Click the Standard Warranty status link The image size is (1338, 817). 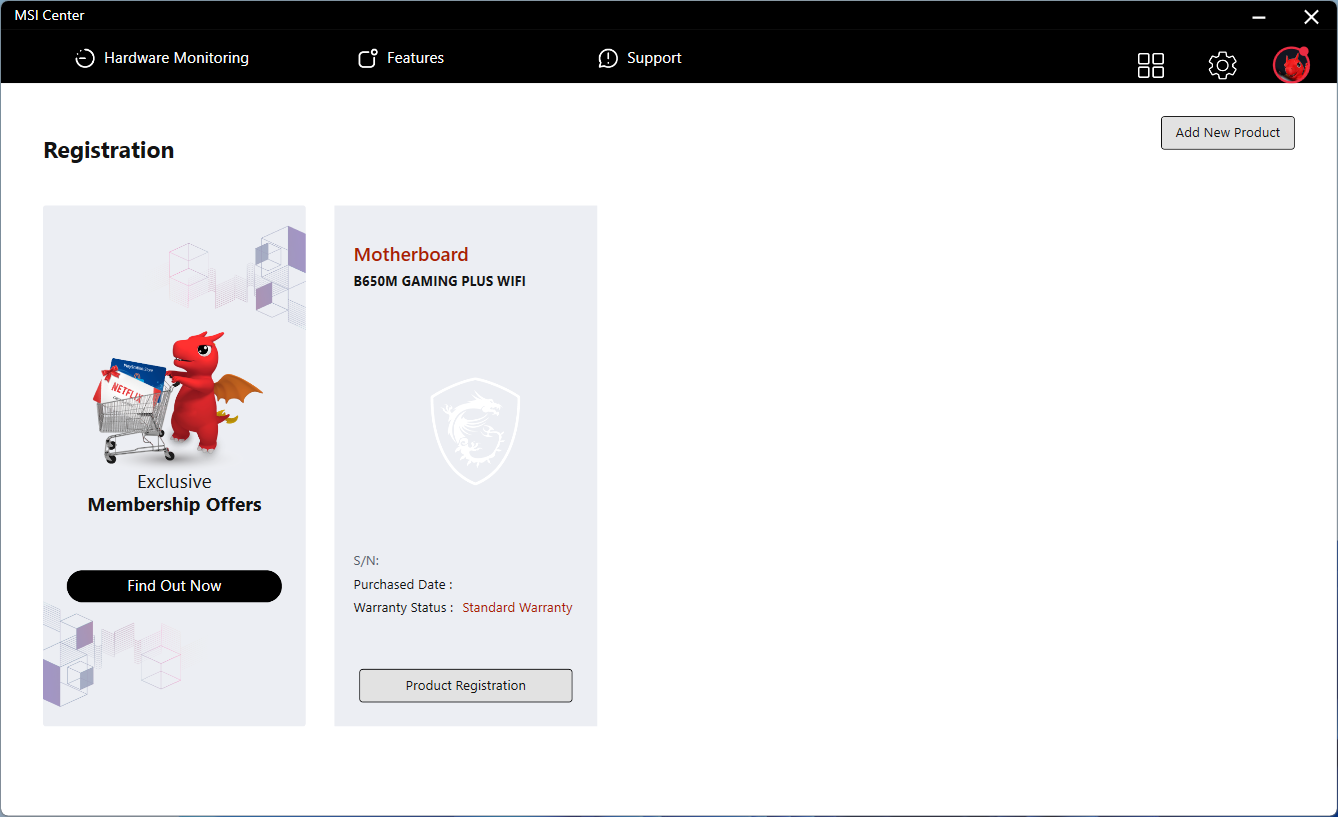(517, 607)
